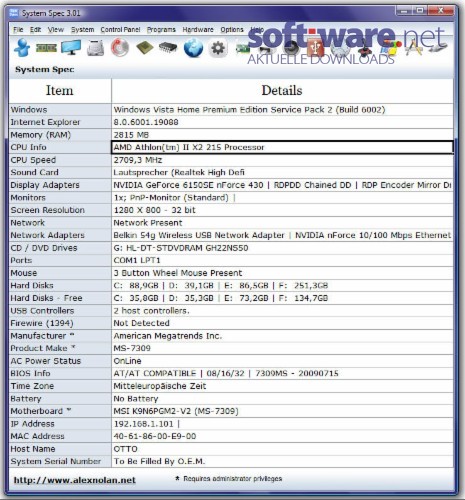Click the MSI K9N6PGM2-V2 (MS-7309) value
The height and width of the screenshot is (500, 465).
(176, 411)
